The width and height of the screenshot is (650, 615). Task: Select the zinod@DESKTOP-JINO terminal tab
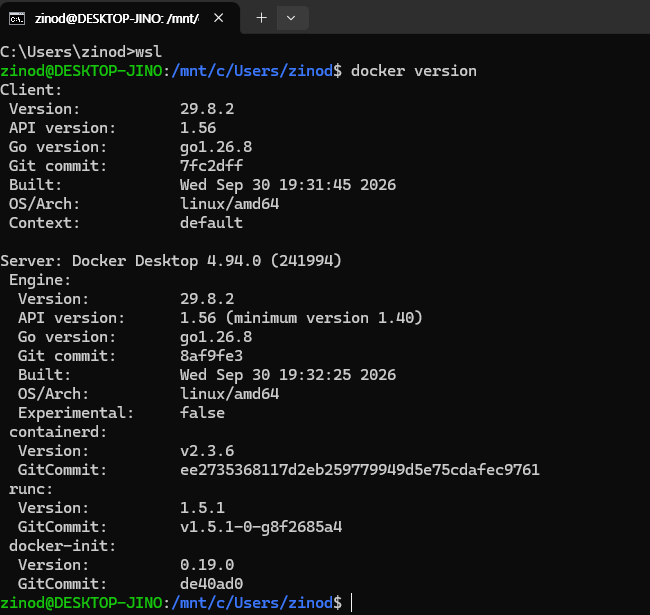click(120, 18)
